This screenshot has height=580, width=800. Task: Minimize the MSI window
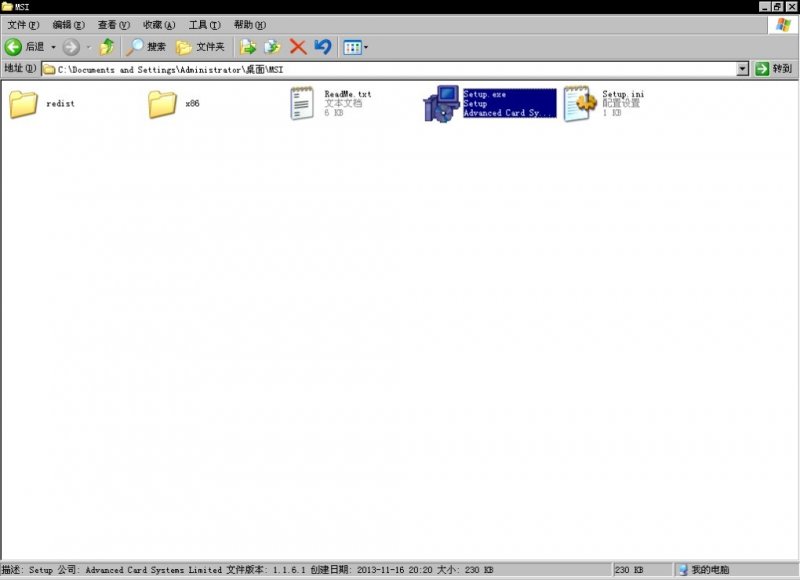pos(764,7)
